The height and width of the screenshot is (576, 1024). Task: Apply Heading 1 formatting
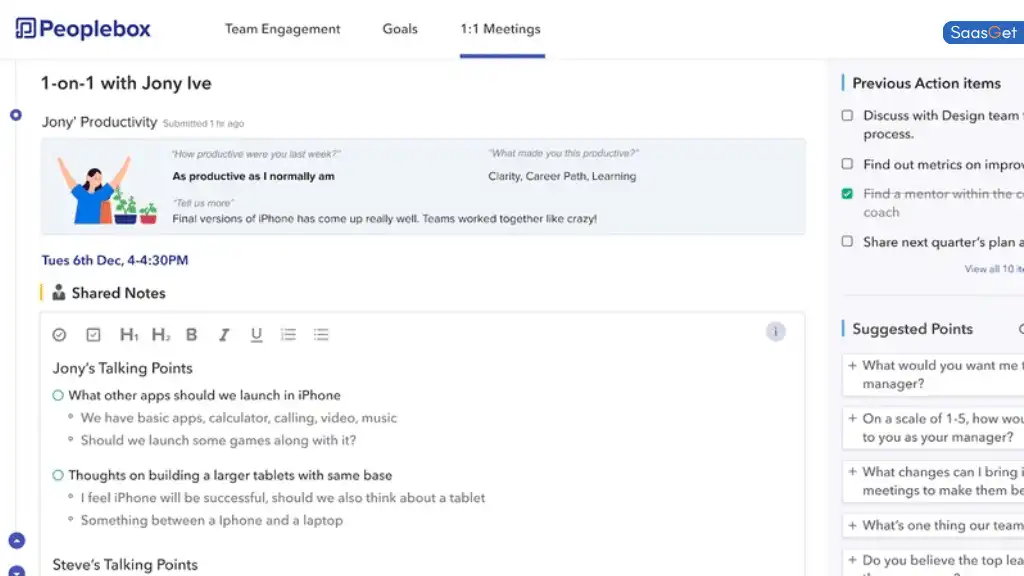tap(129, 334)
